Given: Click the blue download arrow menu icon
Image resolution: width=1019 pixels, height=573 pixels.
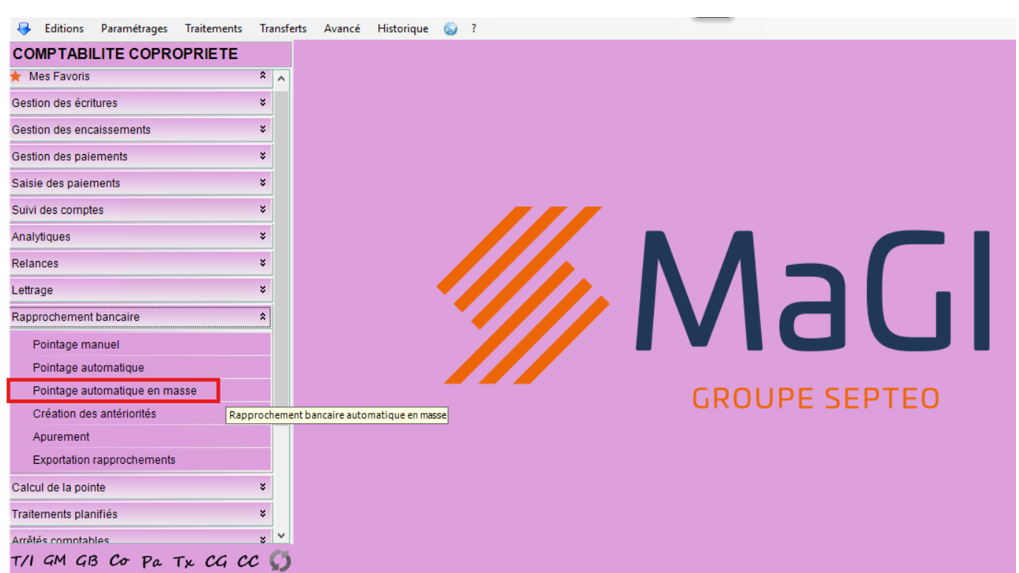Looking at the screenshot, I should tap(23, 29).
